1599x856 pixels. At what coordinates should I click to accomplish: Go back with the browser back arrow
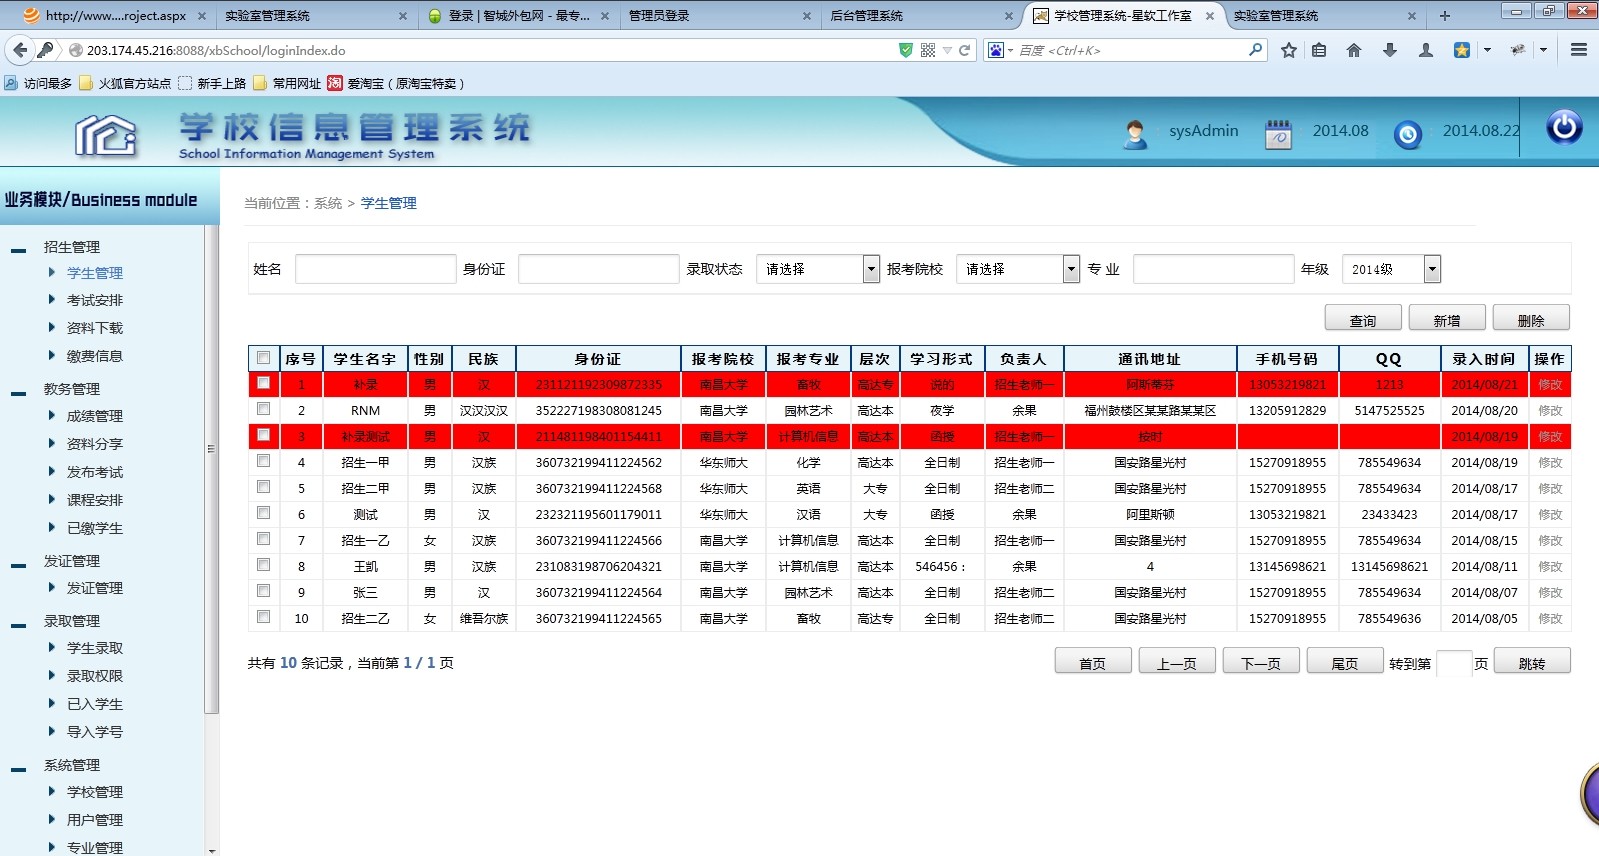(x=20, y=50)
